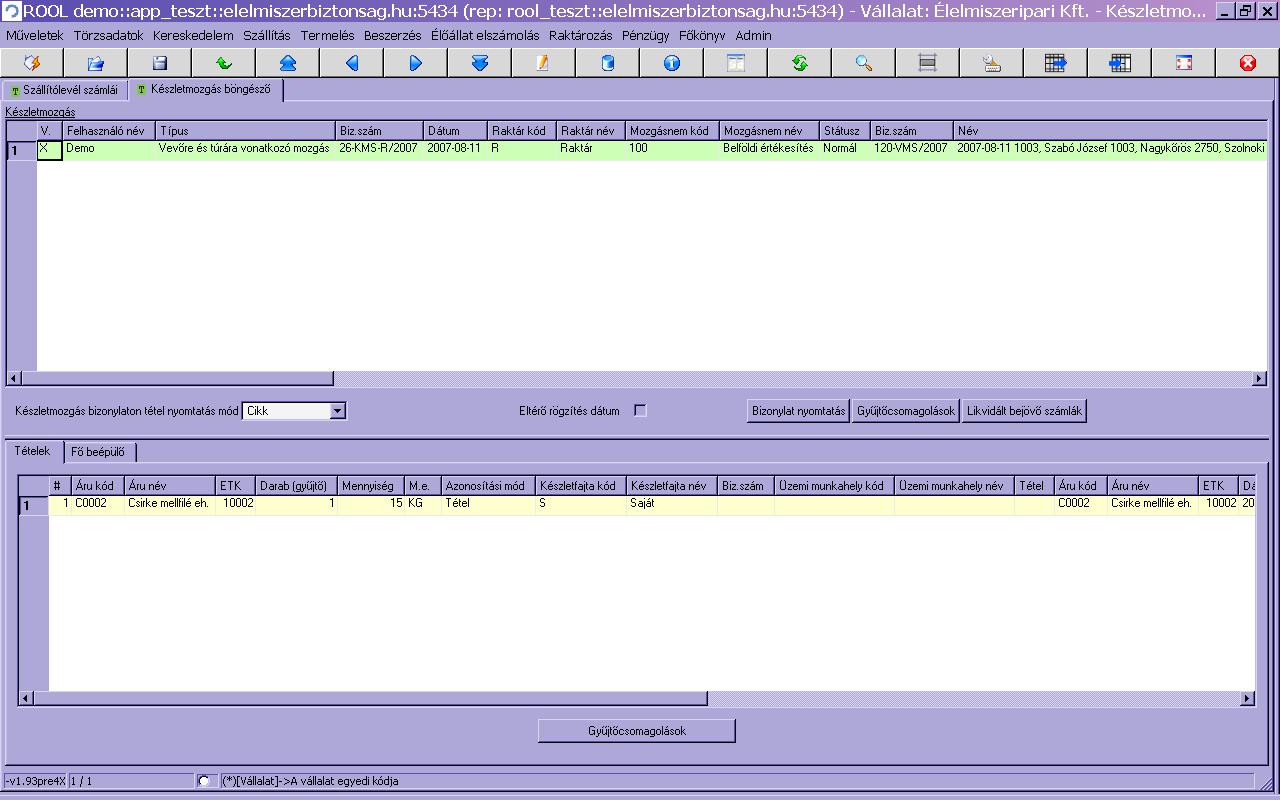The width and height of the screenshot is (1280, 800).
Task: Click the floppy disk save icon
Action: [160, 63]
